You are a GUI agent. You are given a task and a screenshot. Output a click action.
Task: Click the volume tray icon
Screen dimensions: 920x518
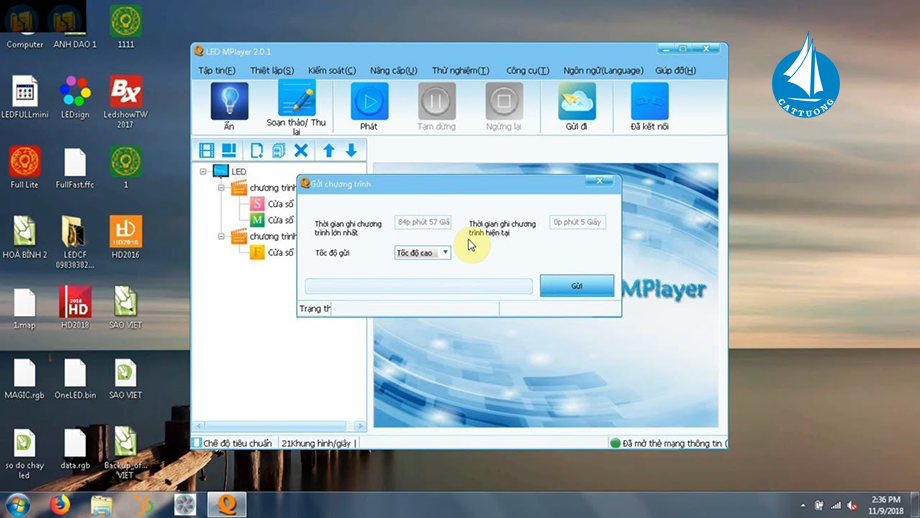point(852,505)
